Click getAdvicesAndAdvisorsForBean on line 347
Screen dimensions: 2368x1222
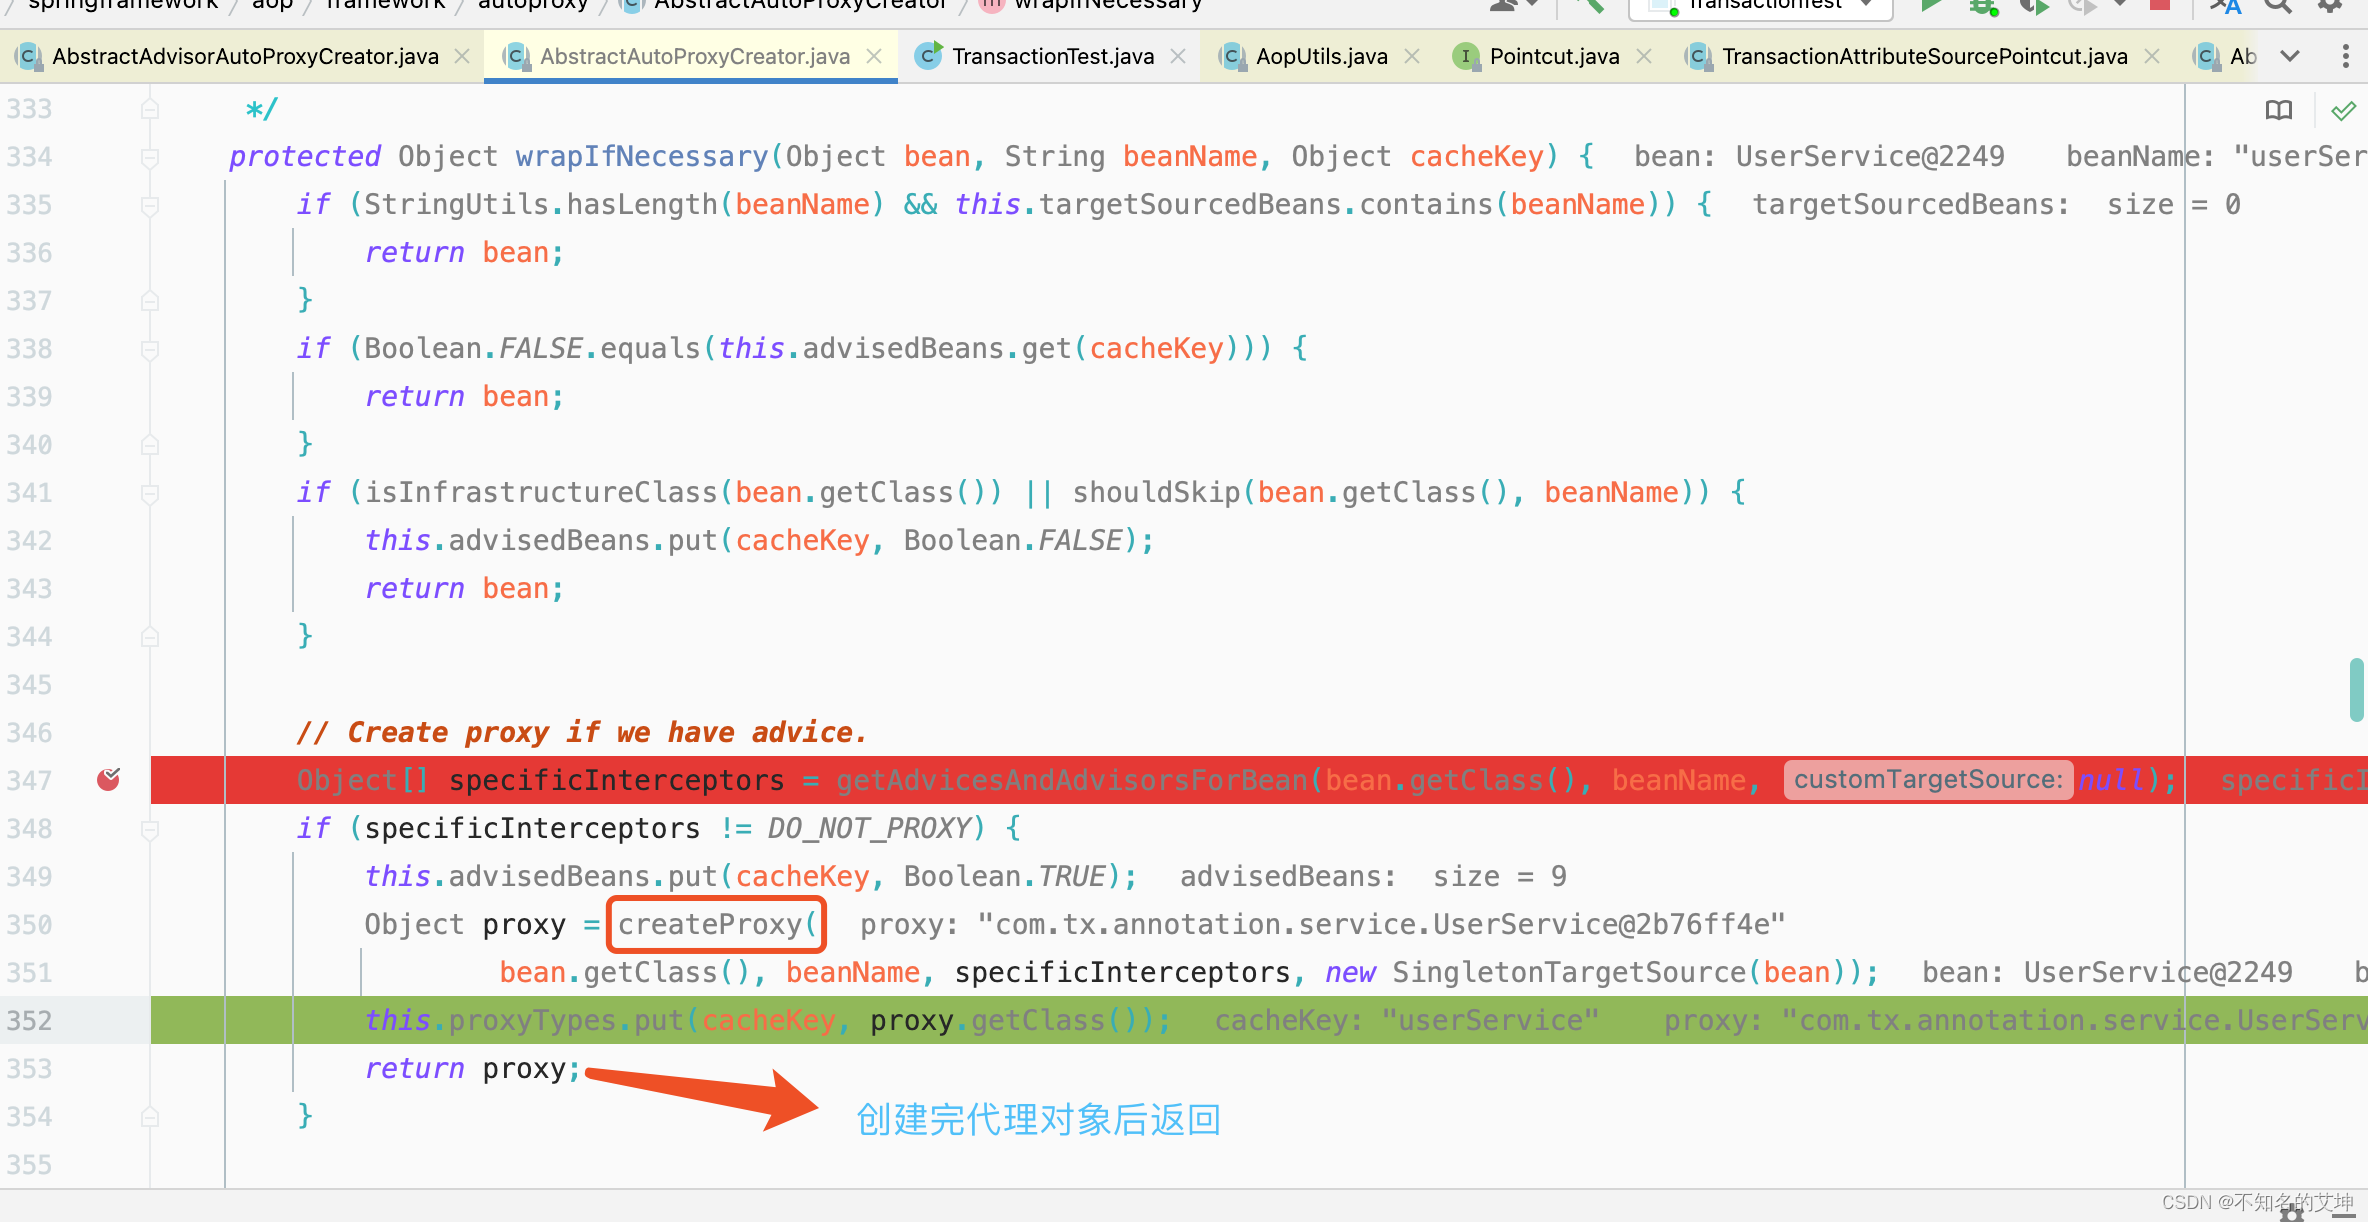(x=1072, y=780)
